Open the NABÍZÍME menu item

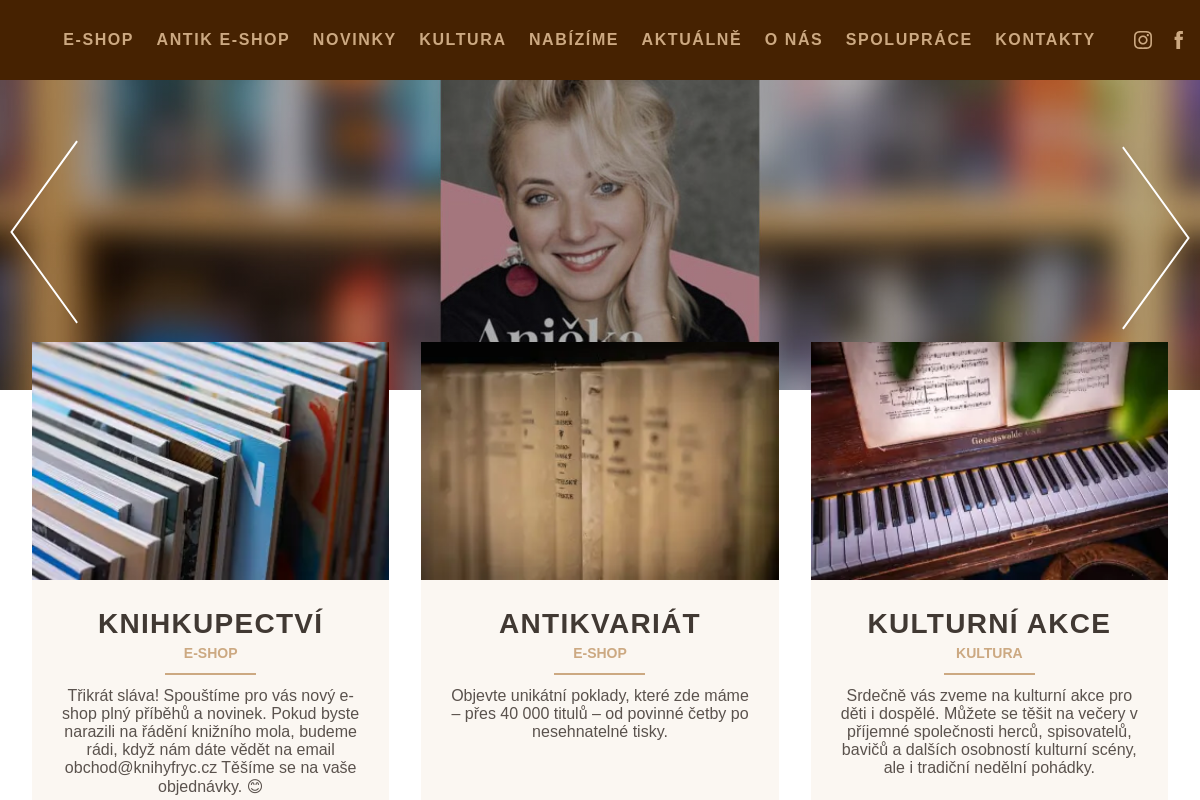pos(573,40)
